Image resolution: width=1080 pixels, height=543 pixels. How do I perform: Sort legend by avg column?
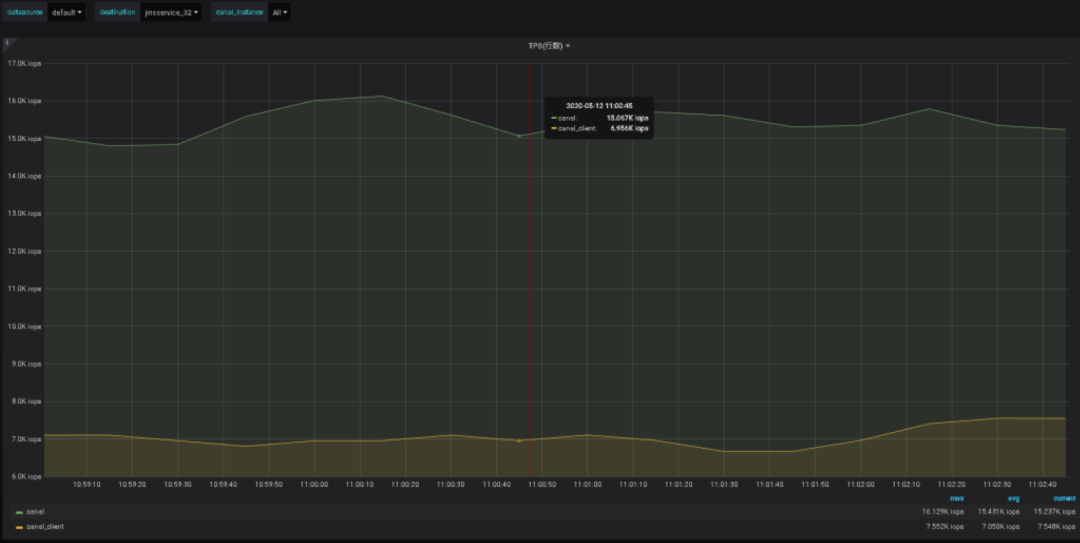coord(1012,497)
